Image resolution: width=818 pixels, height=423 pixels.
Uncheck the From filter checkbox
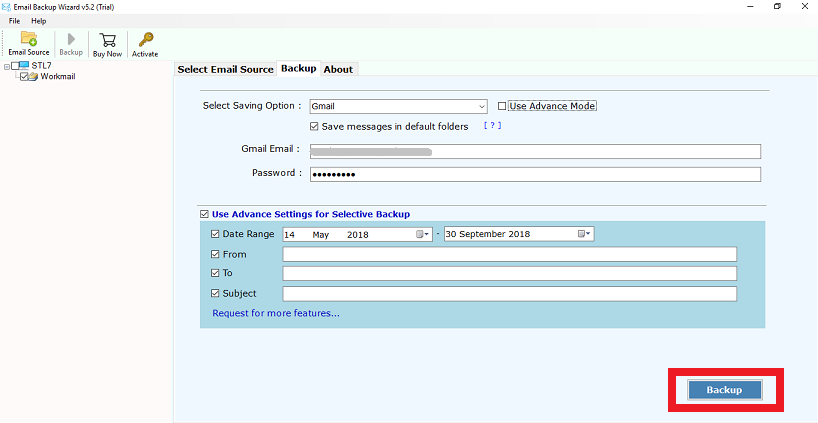click(215, 255)
